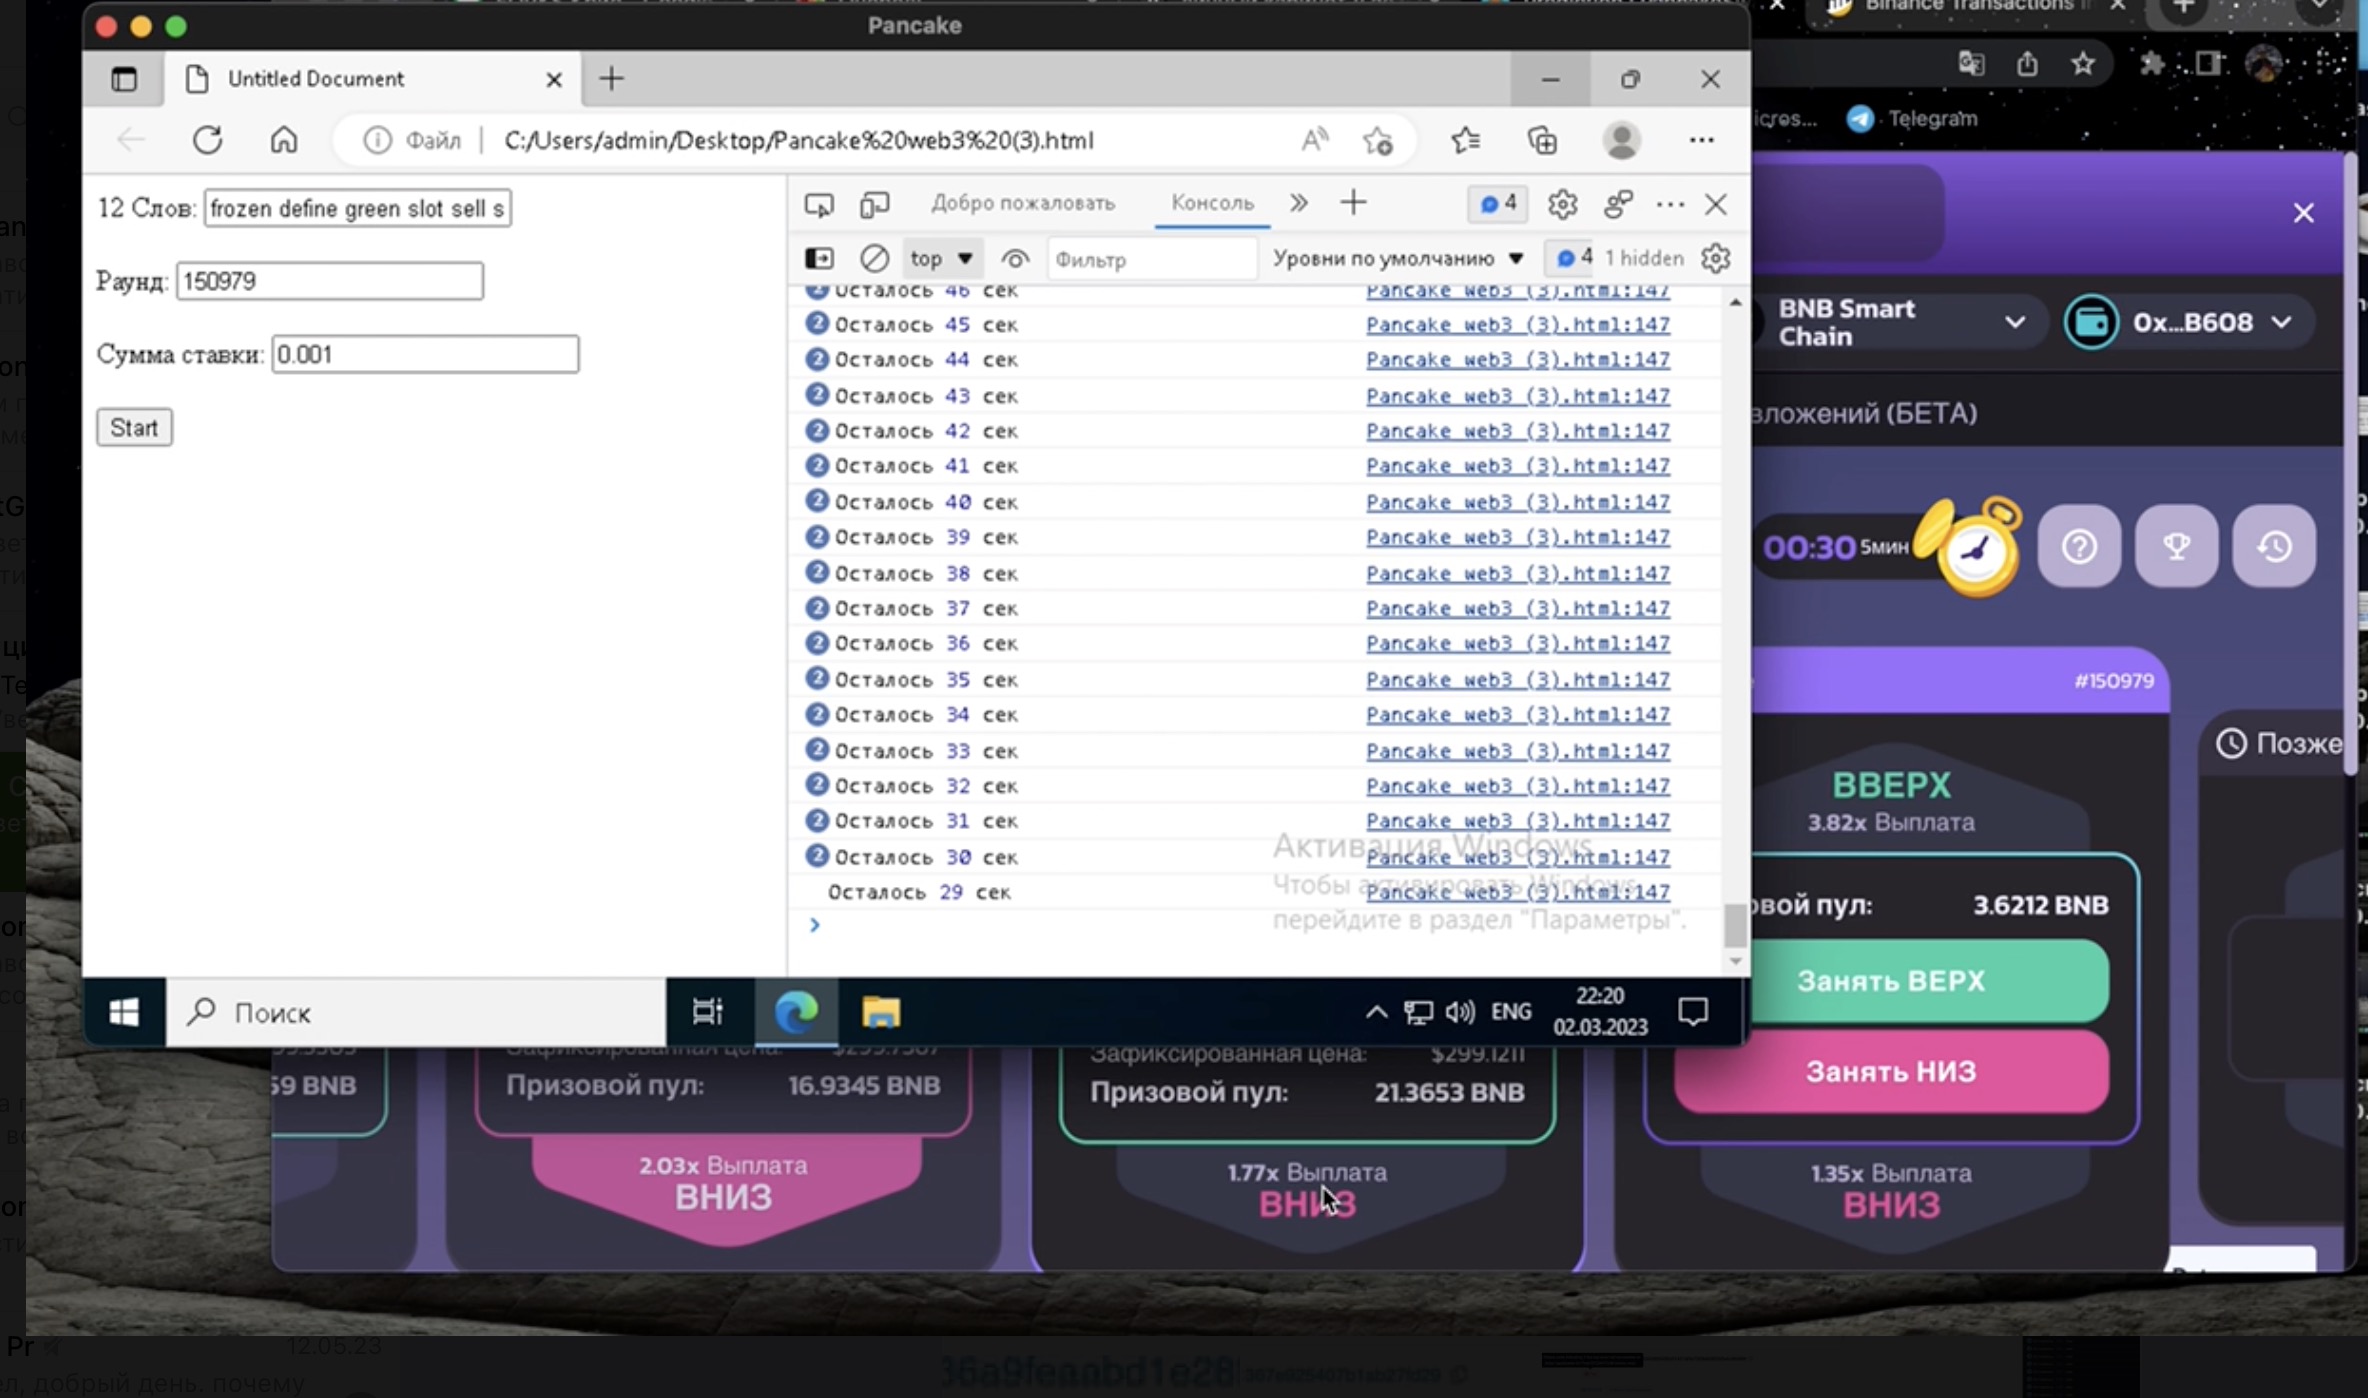Viewport: 2368px width, 1398px height.
Task: Click the Сумма ставки input field
Action: tap(425, 355)
